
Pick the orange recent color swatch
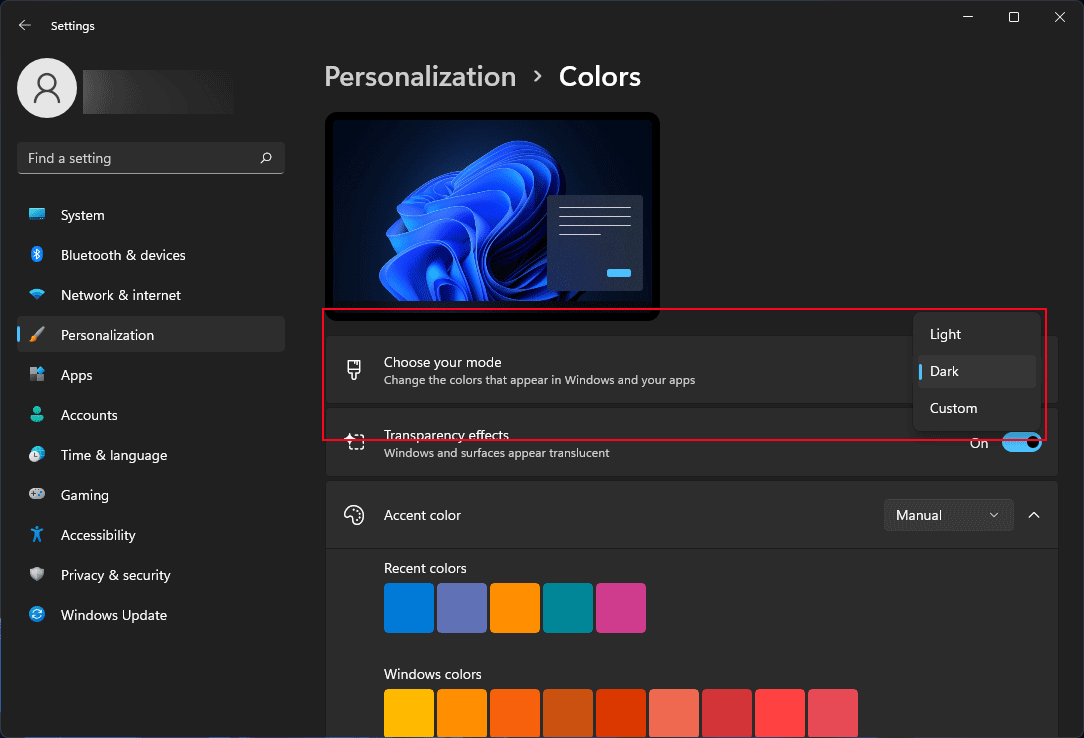tap(515, 607)
